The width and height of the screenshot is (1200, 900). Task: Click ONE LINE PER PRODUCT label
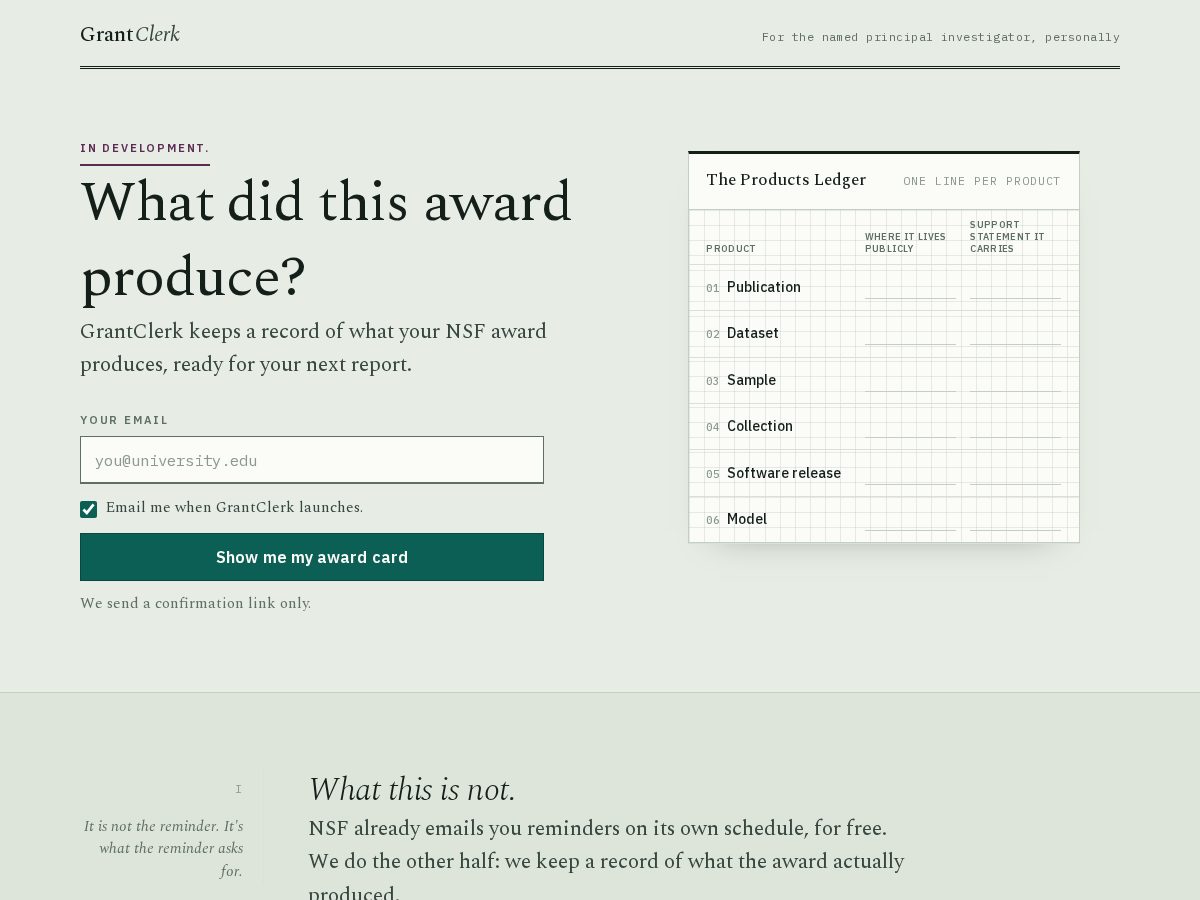(982, 181)
